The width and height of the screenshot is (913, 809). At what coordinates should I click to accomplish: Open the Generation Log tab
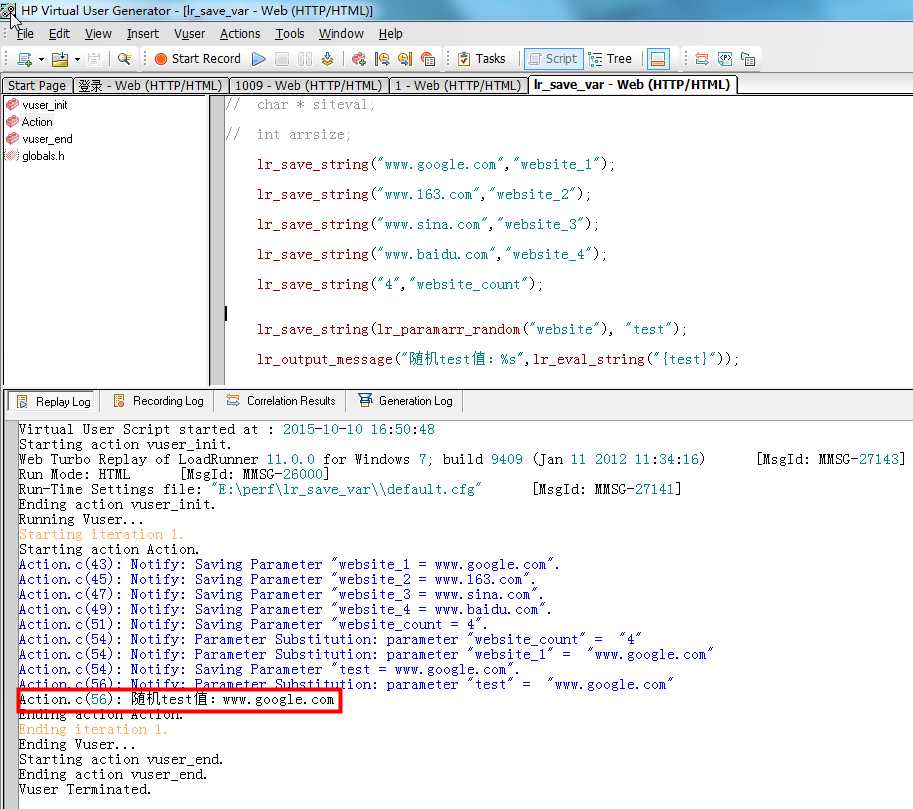[x=405, y=401]
